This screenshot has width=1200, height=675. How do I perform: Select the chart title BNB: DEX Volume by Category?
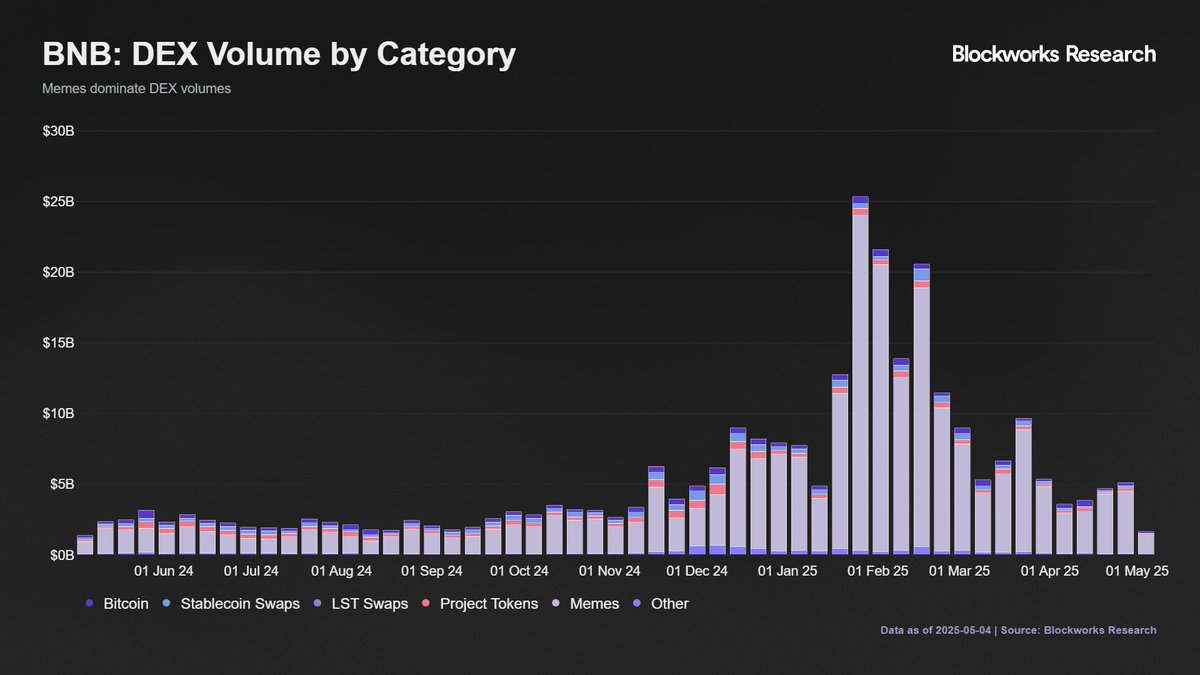click(279, 55)
